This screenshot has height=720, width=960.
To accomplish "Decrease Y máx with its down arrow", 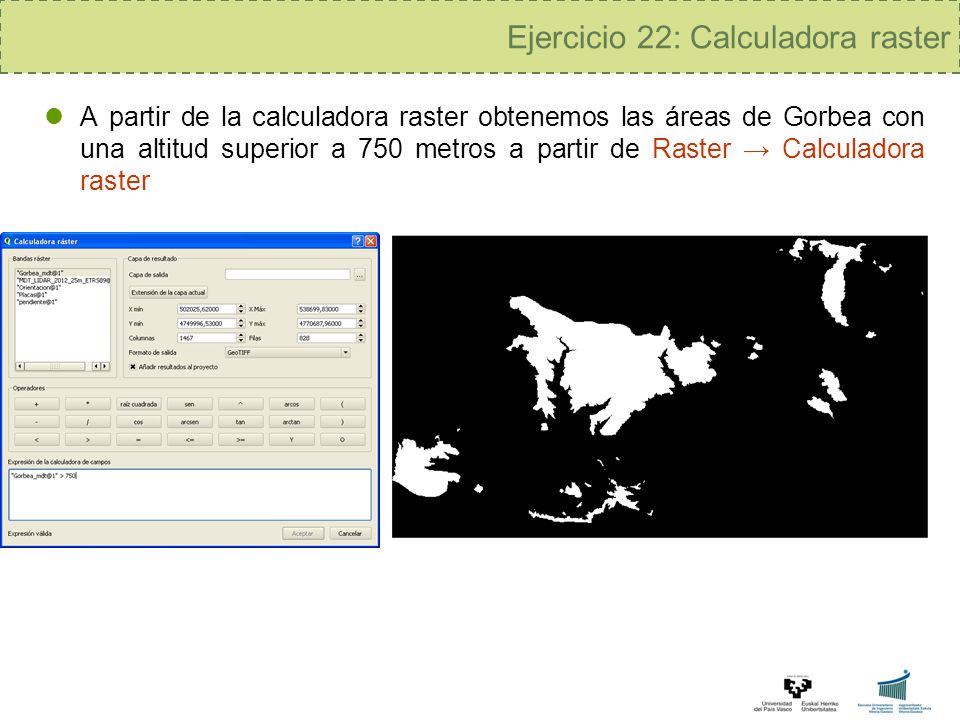I will [x=361, y=326].
